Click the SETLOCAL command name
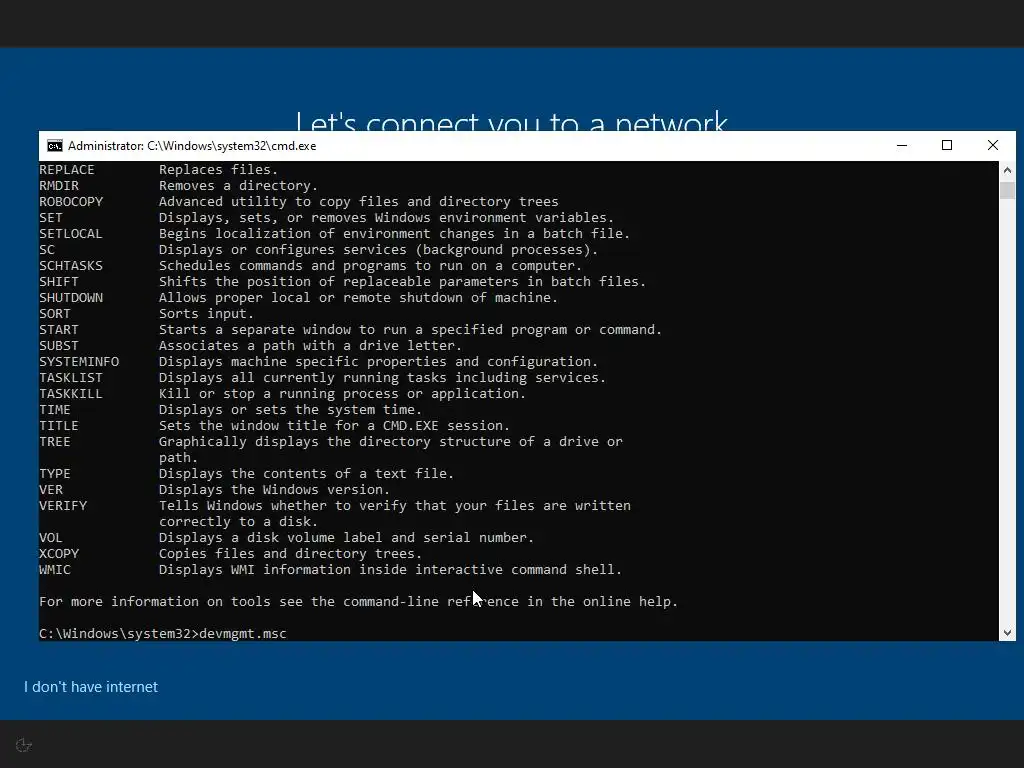Image resolution: width=1024 pixels, height=768 pixels. (71, 234)
